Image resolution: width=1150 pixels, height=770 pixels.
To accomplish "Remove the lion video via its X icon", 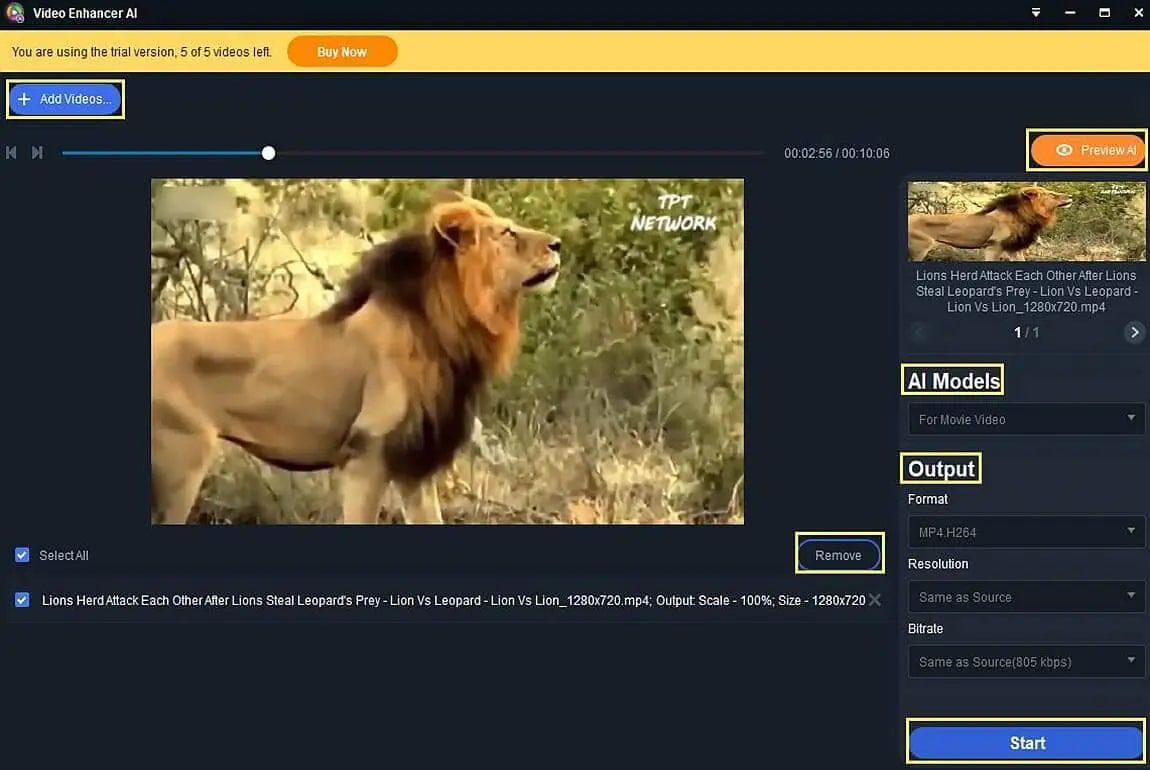I will pos(875,599).
